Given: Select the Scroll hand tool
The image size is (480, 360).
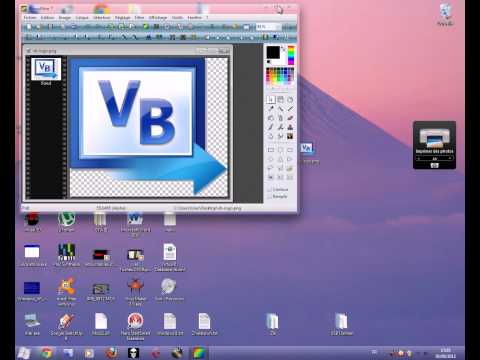Looking at the screenshot, I should click(x=290, y=99).
